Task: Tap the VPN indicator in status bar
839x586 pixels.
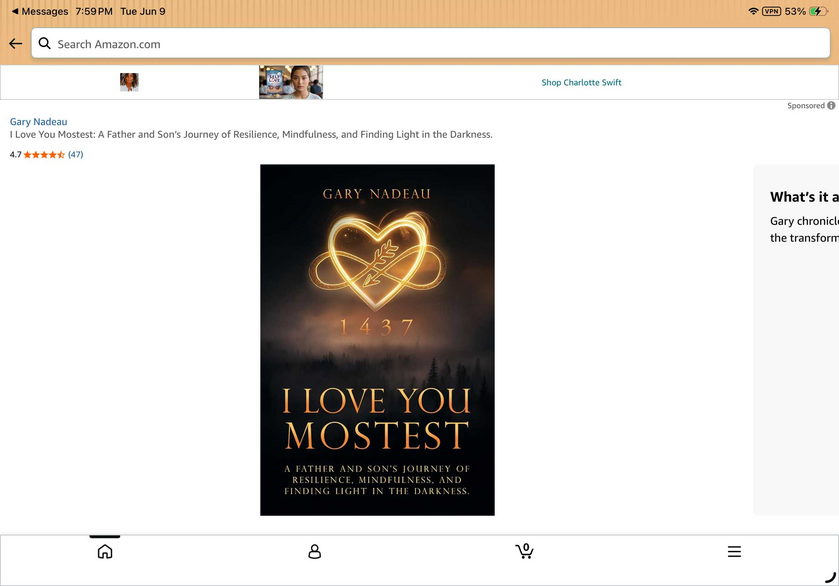Action: (771, 11)
